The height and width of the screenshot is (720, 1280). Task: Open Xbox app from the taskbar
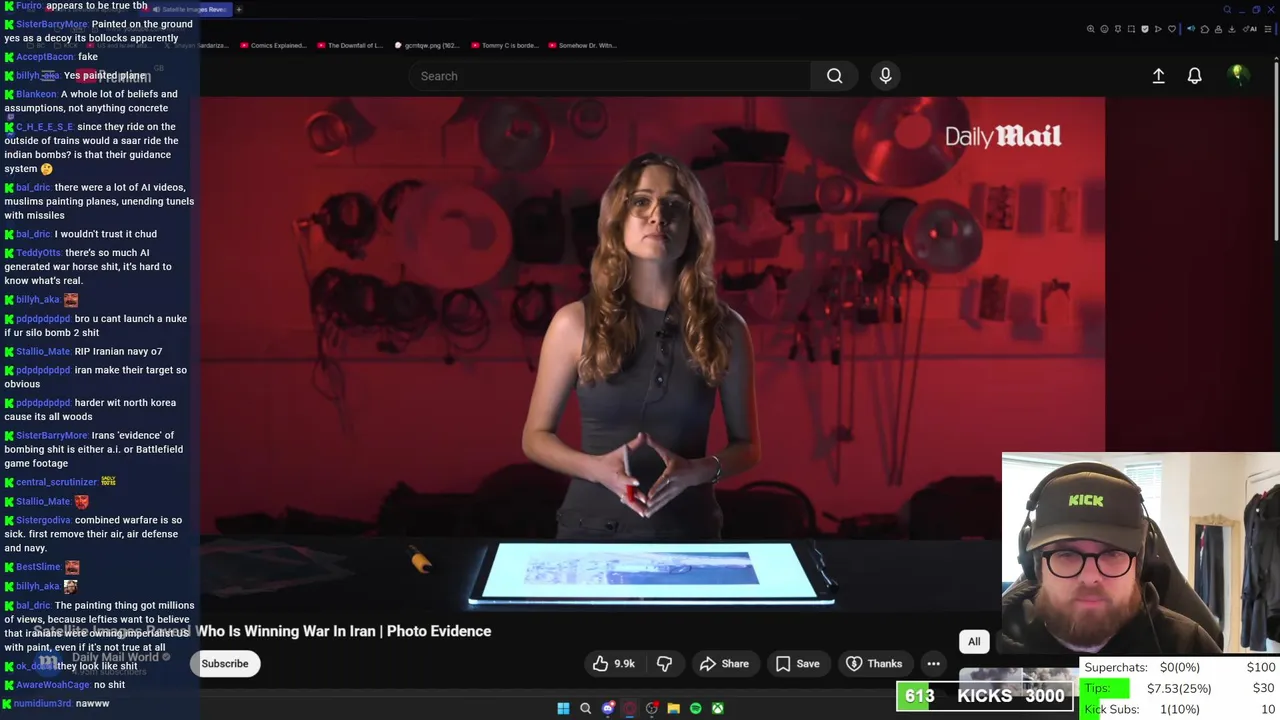[x=717, y=708]
